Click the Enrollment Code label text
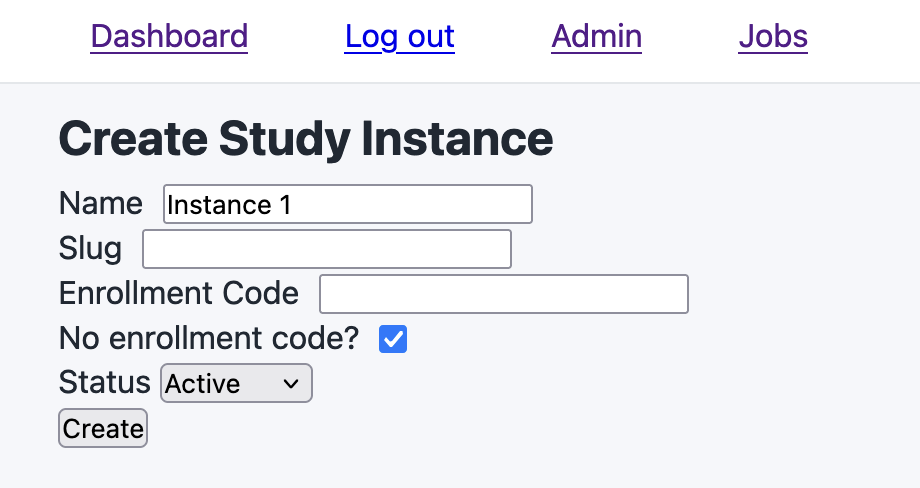The width and height of the screenshot is (920, 488). point(179,294)
